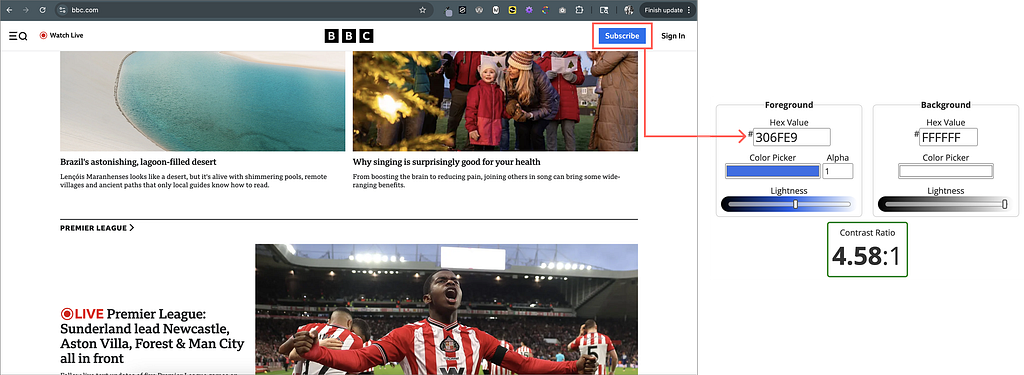Open the LIVE Premier League Sunderland headline
The image size is (1024, 375).
point(152,336)
